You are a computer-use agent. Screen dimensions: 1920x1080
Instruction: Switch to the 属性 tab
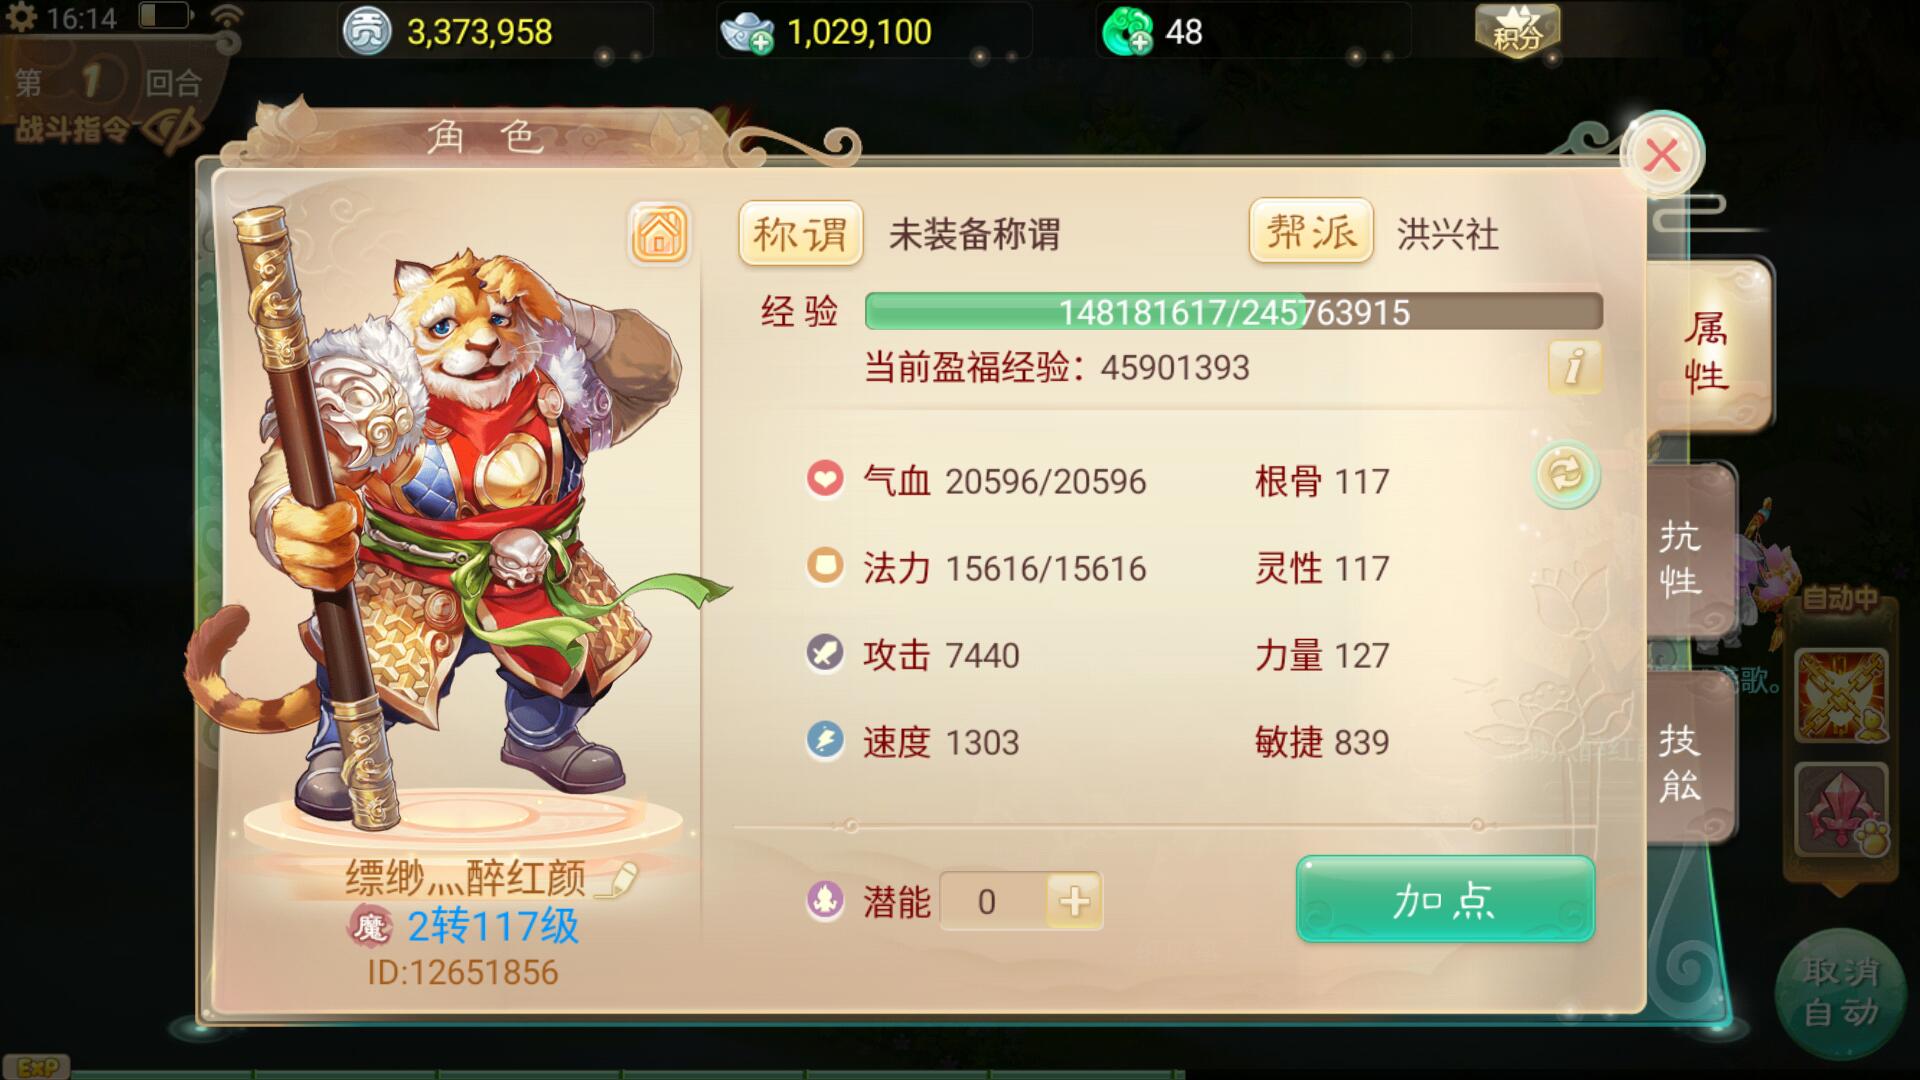(x=1708, y=351)
